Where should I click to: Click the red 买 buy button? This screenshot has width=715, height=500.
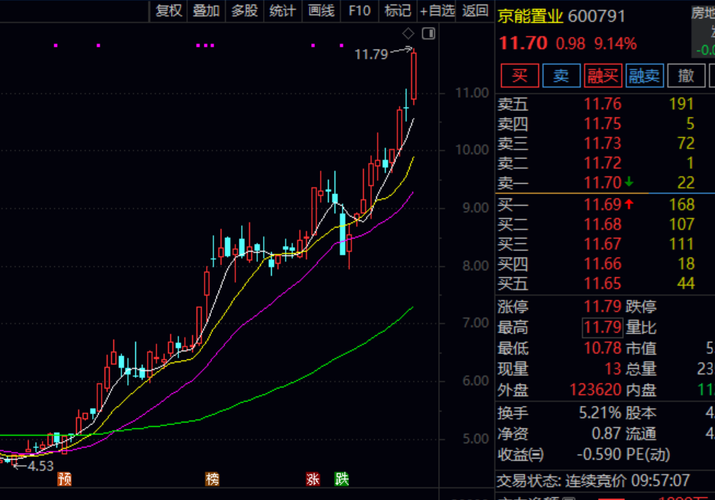pos(520,75)
